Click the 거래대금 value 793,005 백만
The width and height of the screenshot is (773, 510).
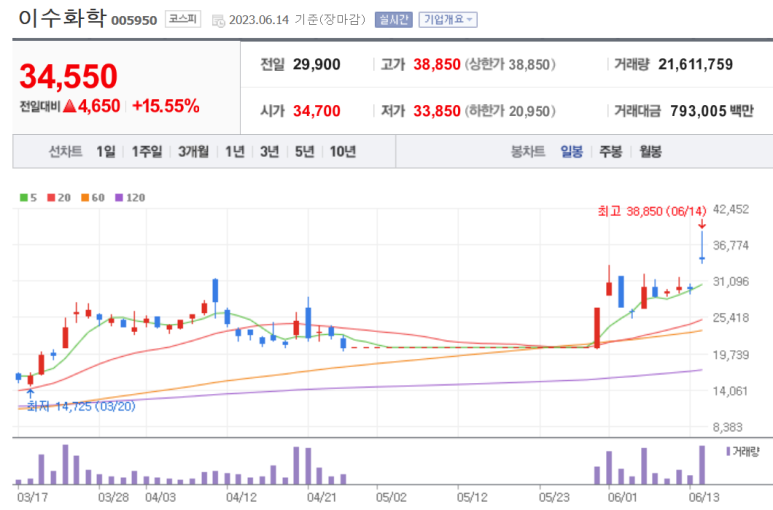coord(712,111)
